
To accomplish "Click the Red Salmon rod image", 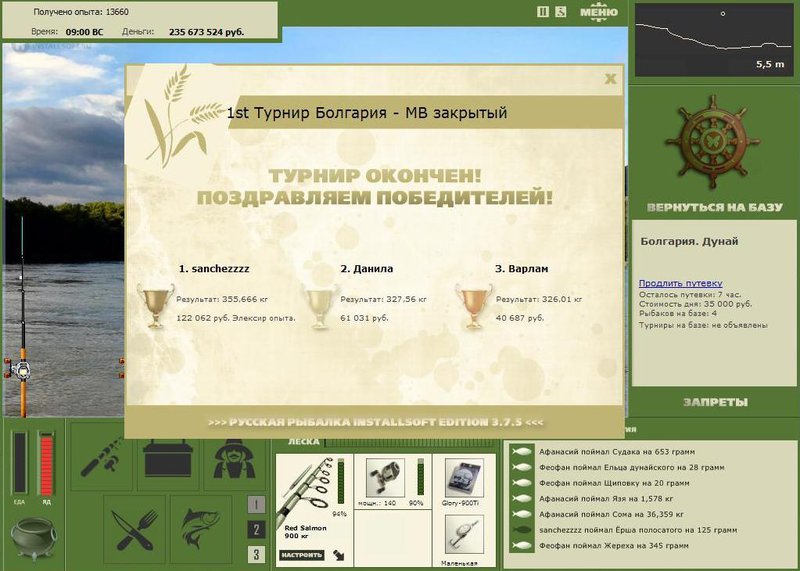I will point(305,489).
